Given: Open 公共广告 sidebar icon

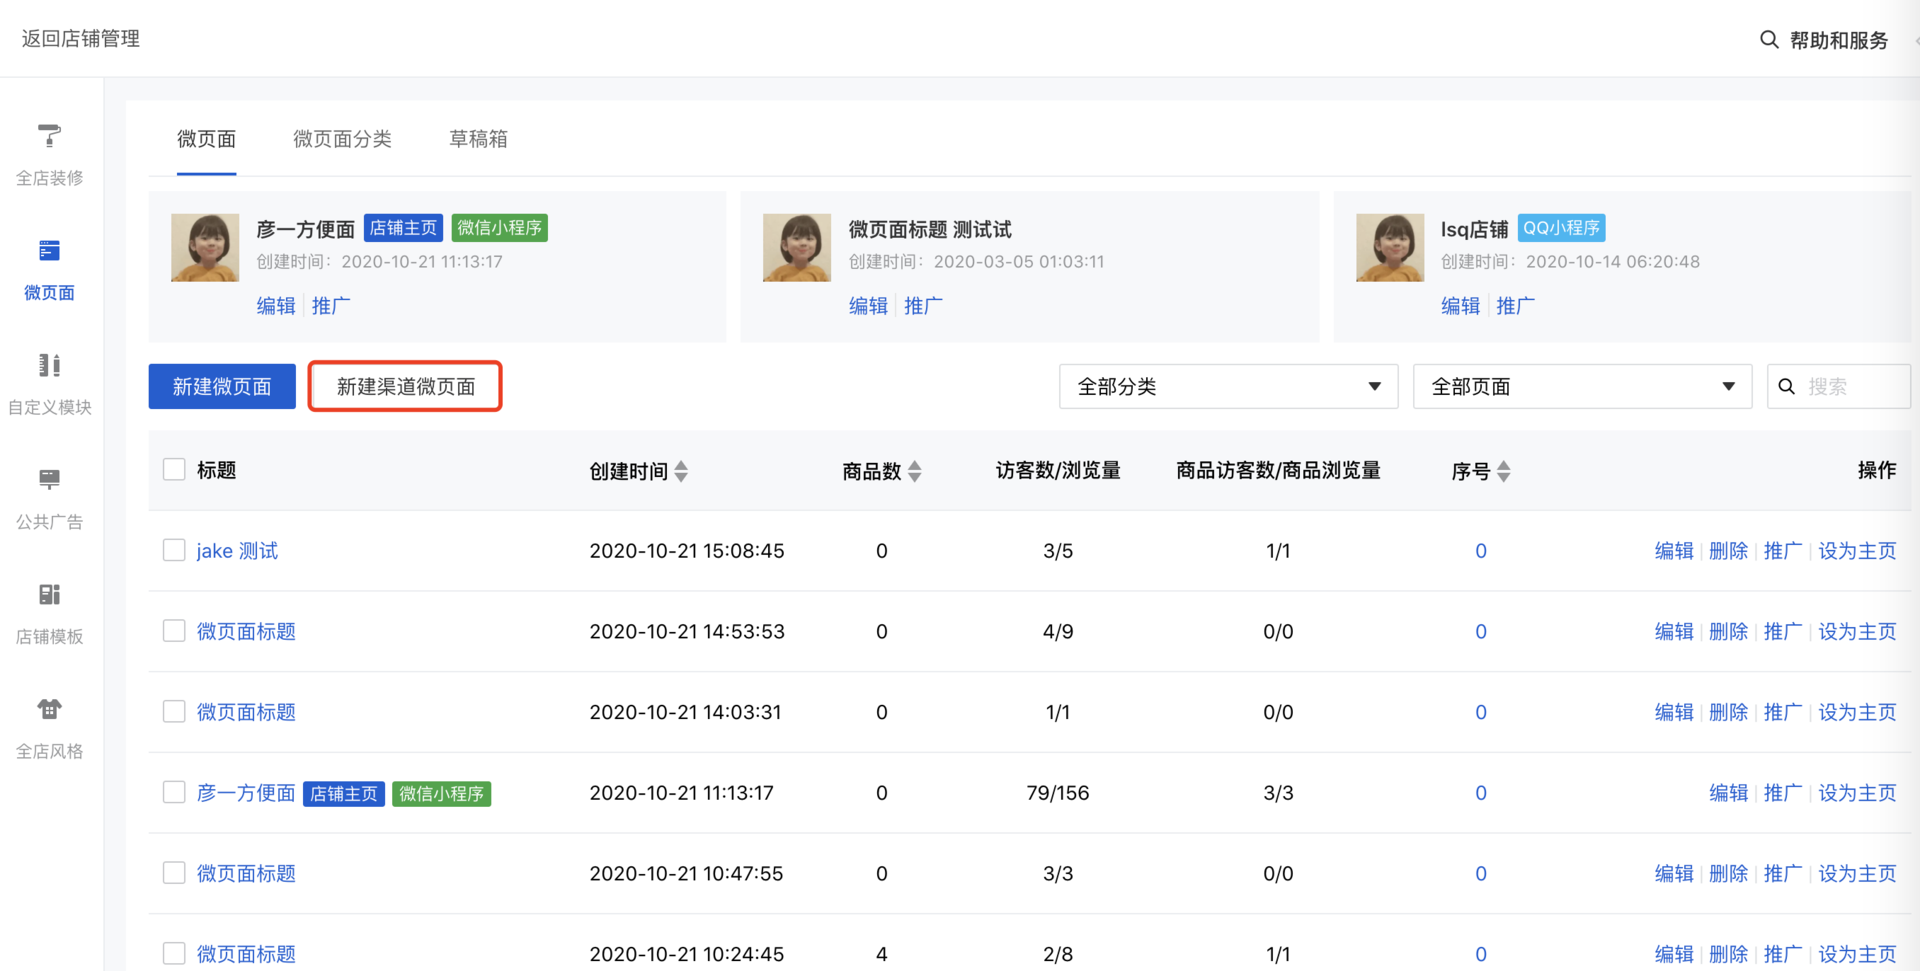Looking at the screenshot, I should click(x=49, y=479).
